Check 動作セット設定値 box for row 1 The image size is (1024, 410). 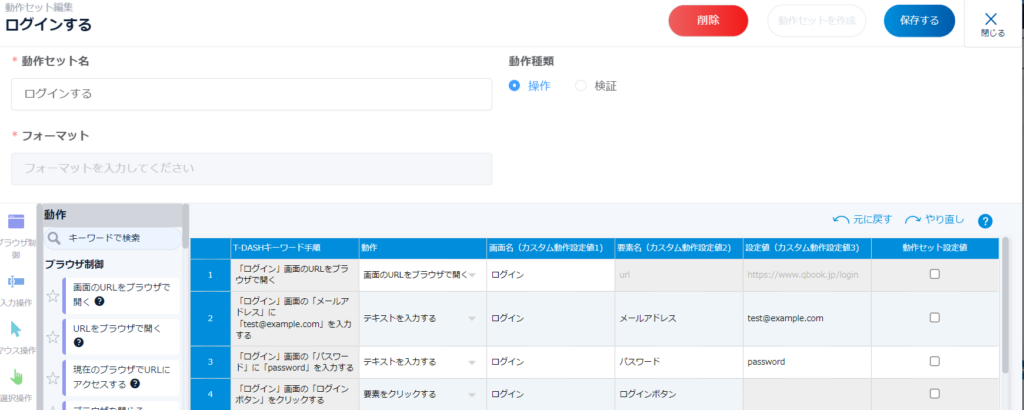pyautogui.click(x=934, y=274)
